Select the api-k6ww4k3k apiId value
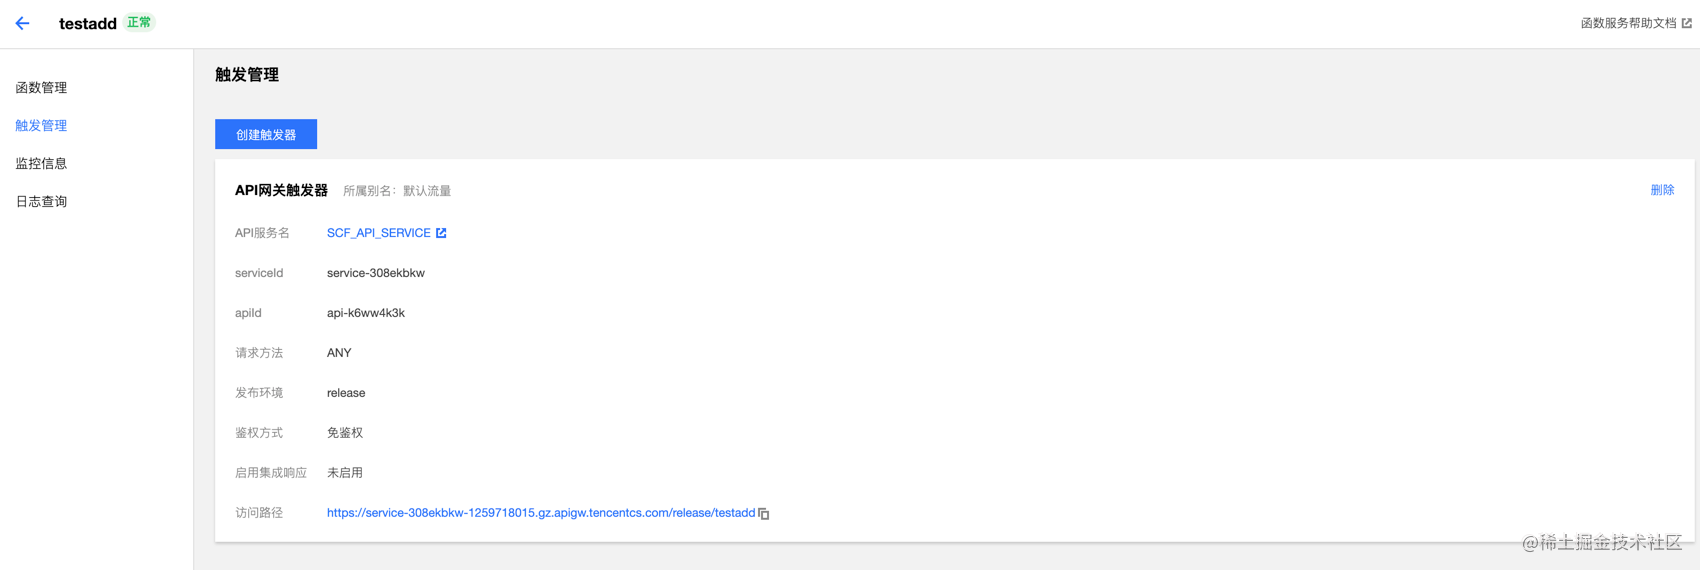Viewport: 1700px width, 570px height. point(366,313)
